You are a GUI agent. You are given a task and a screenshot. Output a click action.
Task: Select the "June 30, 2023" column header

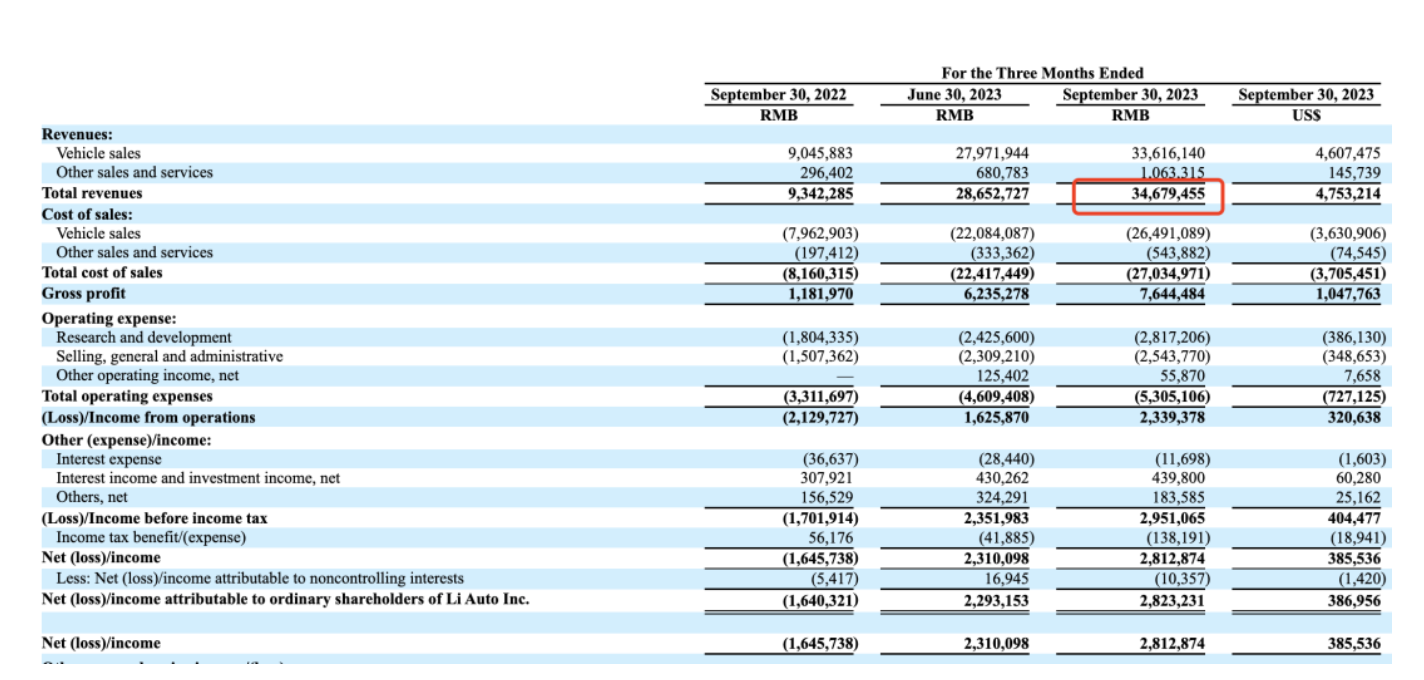(x=955, y=95)
